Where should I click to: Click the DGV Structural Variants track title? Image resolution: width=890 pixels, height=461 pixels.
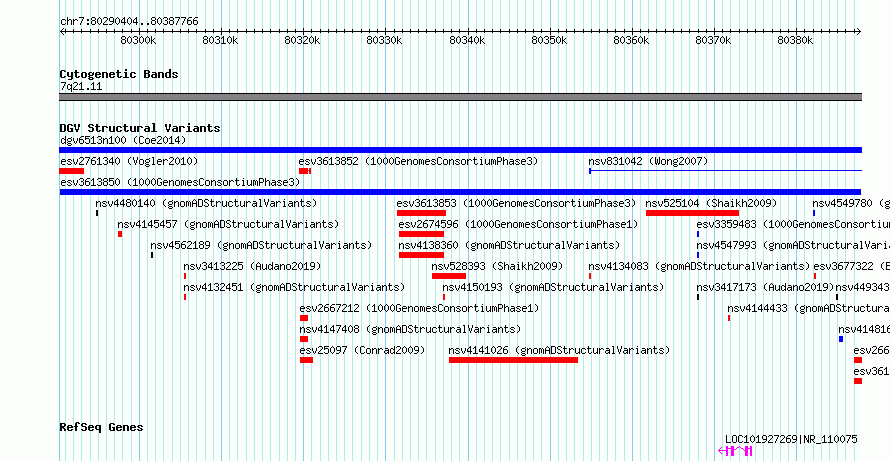point(140,128)
